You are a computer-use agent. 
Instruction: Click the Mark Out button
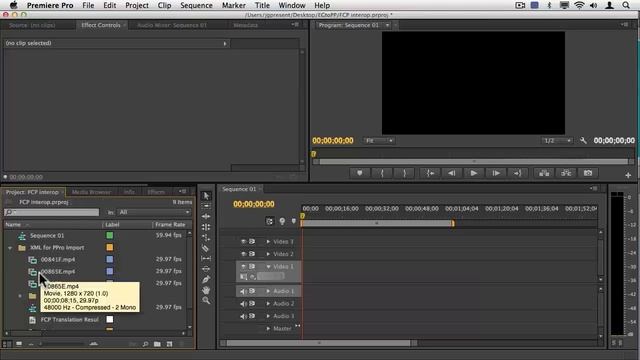click(404, 173)
